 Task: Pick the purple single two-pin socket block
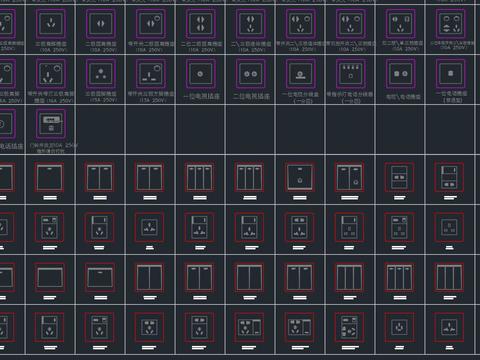tap(100, 24)
